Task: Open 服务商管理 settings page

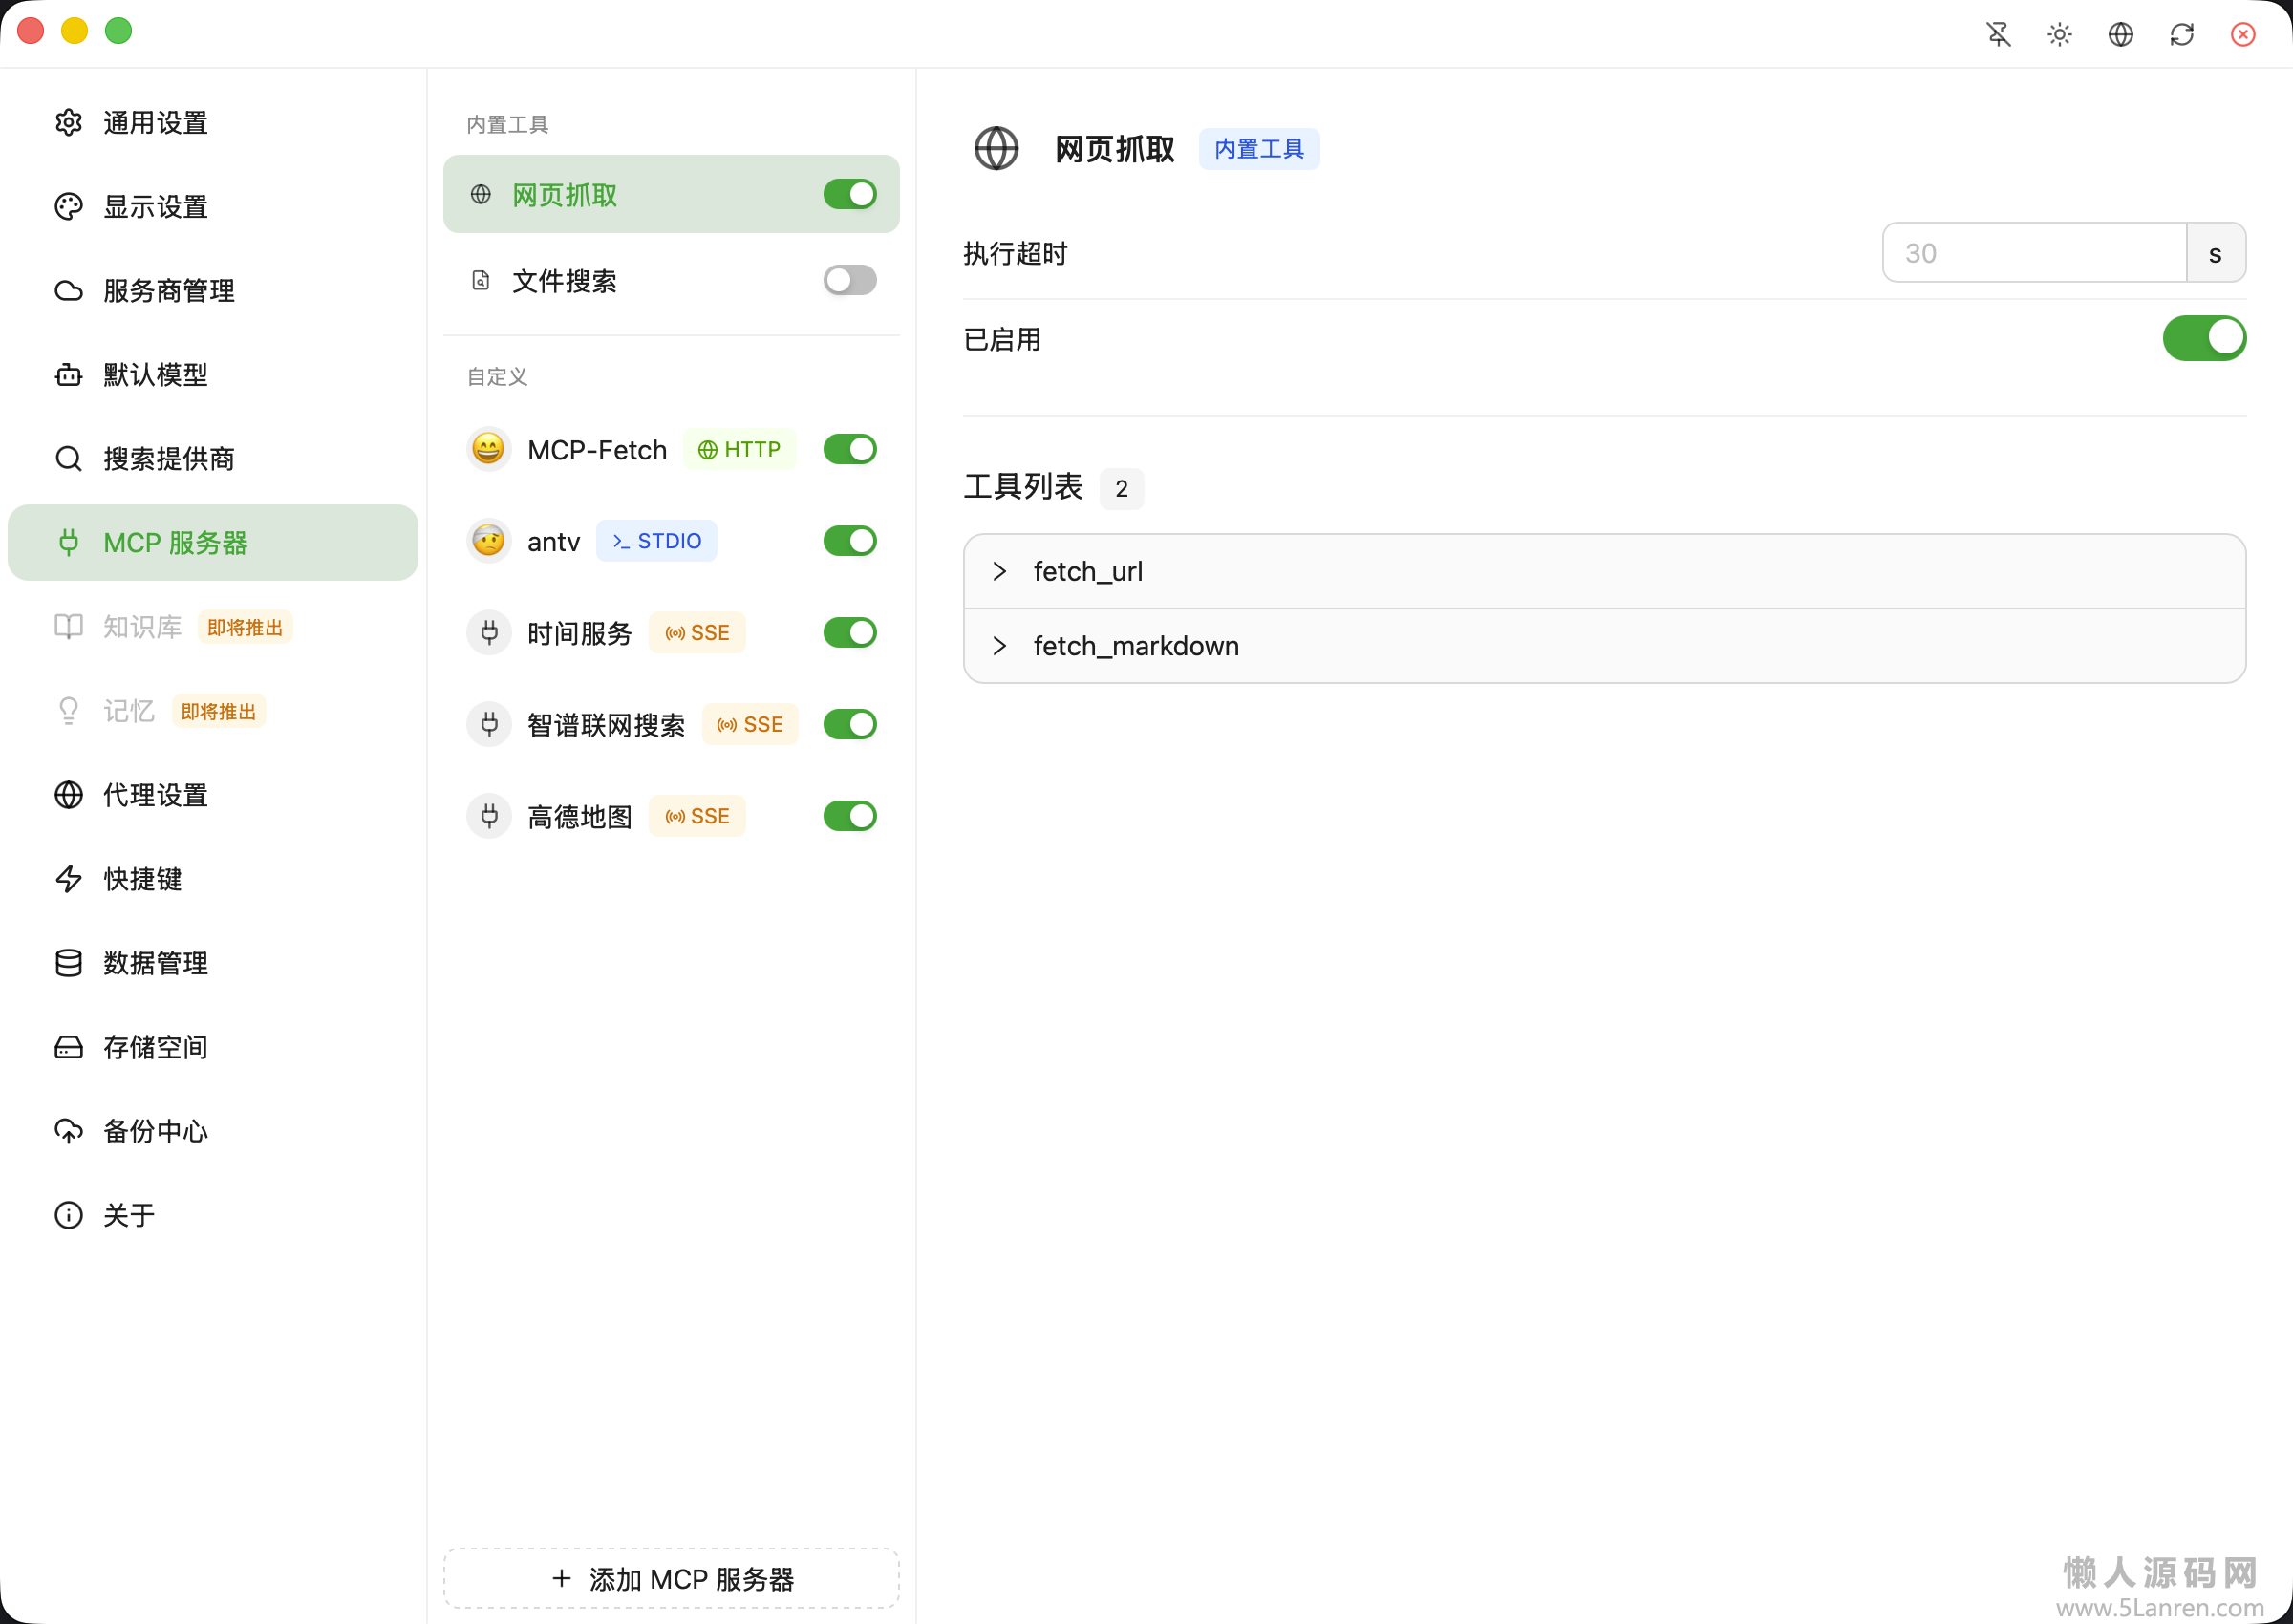Action: pyautogui.click(x=168, y=291)
